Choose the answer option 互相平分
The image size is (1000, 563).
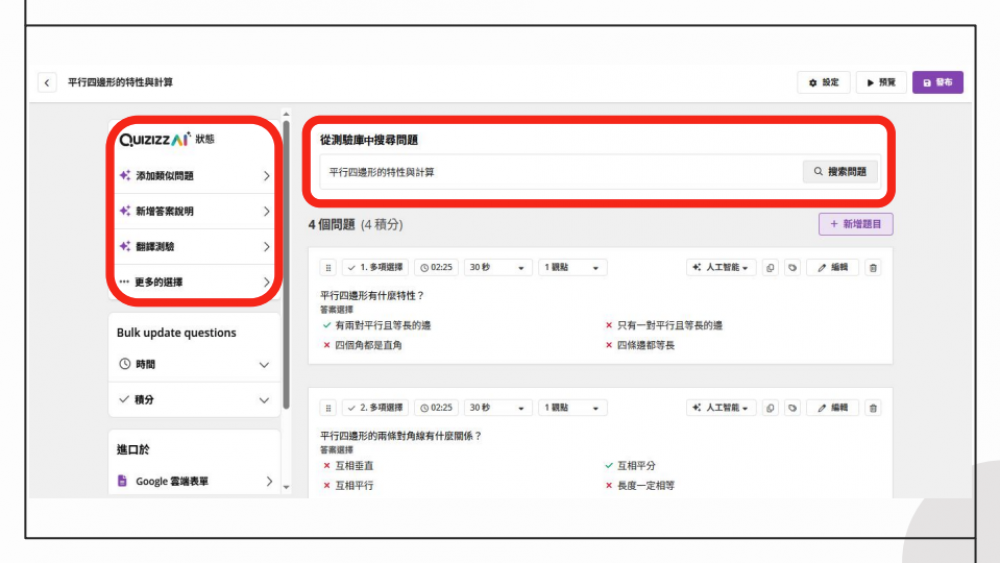click(x=636, y=466)
